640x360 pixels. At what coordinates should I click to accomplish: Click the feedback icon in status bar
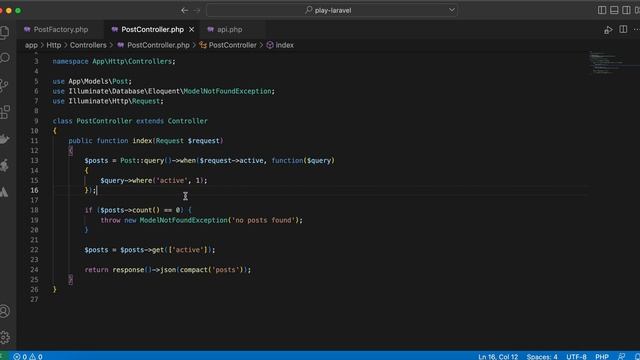pos(622,356)
